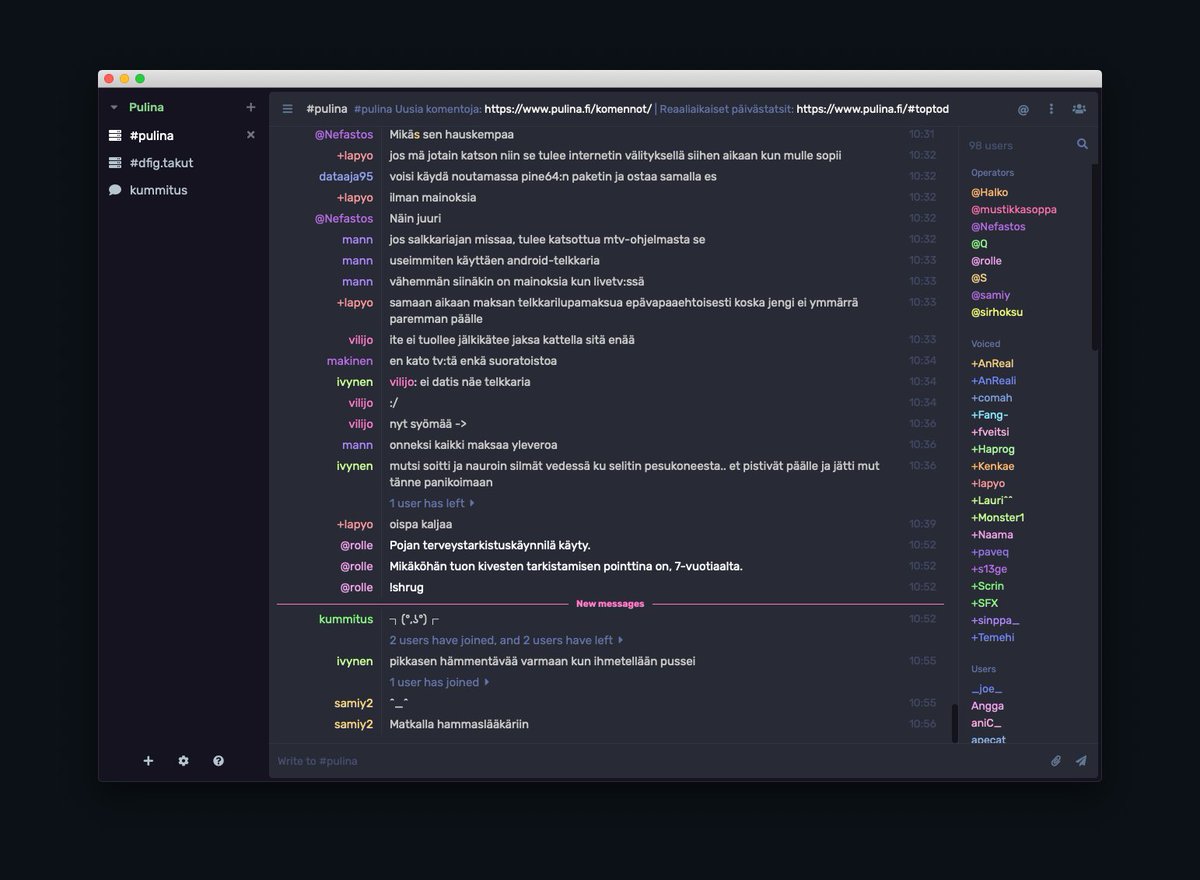Click the server icon beside #dfig.takut
Screen dimensions: 1200x880
(115, 163)
